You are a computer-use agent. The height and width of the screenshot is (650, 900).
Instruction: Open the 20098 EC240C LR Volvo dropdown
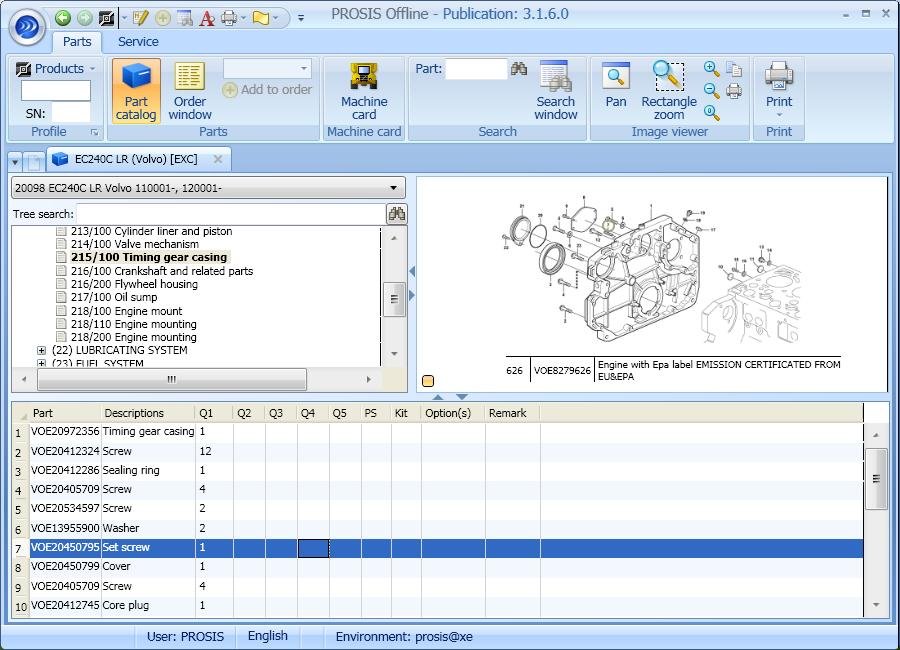click(208, 188)
